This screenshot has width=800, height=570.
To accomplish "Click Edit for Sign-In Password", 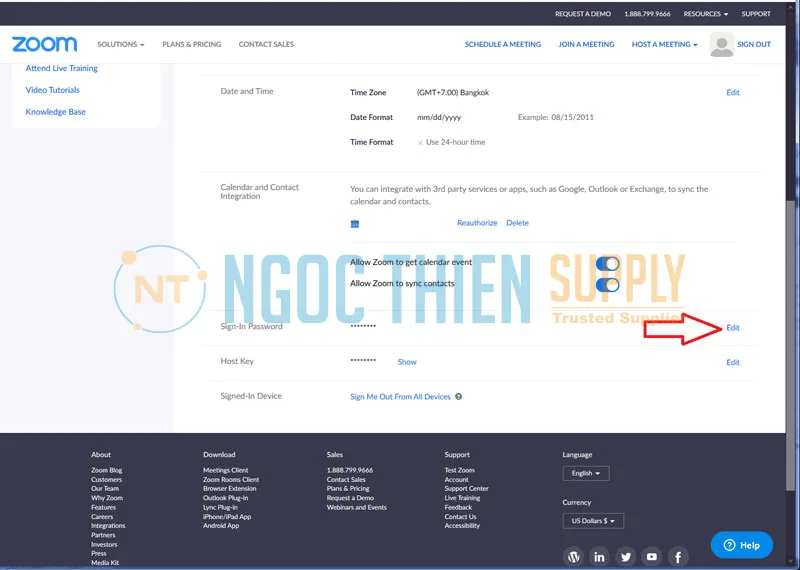I will coord(733,328).
